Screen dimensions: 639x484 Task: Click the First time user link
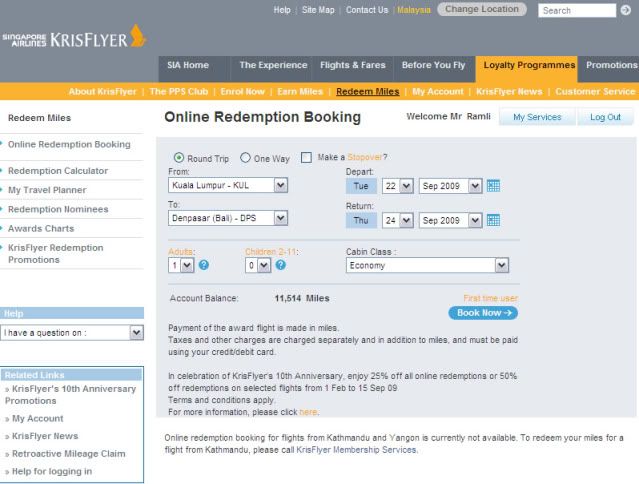pos(490,298)
